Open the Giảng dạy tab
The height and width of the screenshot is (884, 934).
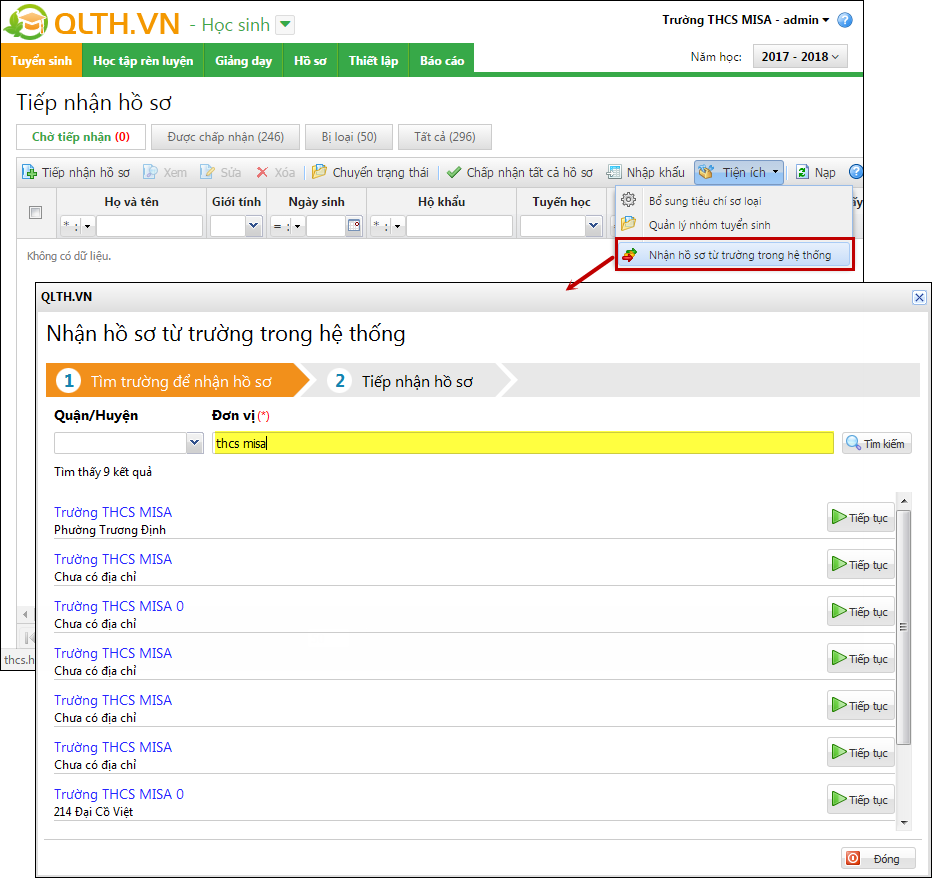click(x=244, y=60)
